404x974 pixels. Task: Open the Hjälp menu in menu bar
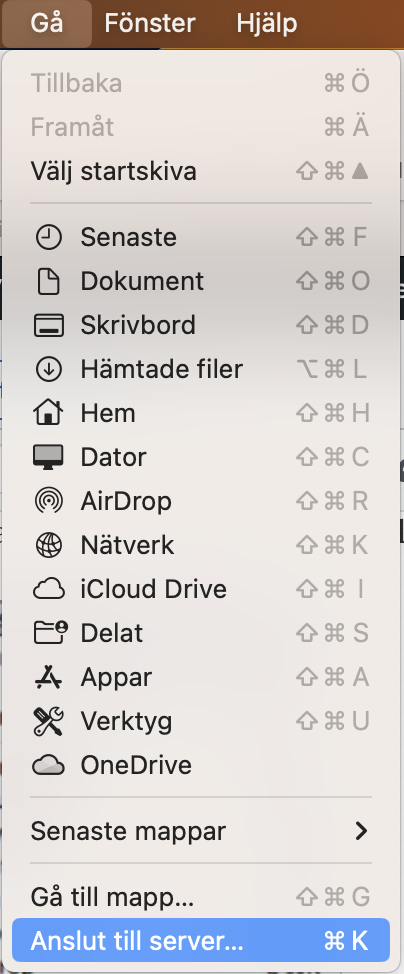point(267,24)
